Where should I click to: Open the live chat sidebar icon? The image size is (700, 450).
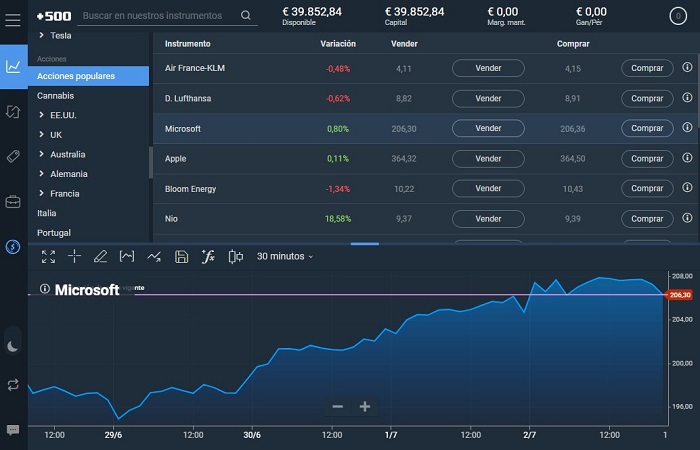click(x=12, y=430)
